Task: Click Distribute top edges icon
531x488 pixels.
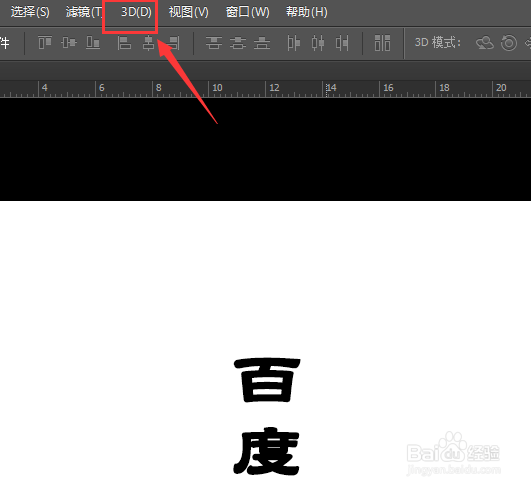Action: [214, 43]
